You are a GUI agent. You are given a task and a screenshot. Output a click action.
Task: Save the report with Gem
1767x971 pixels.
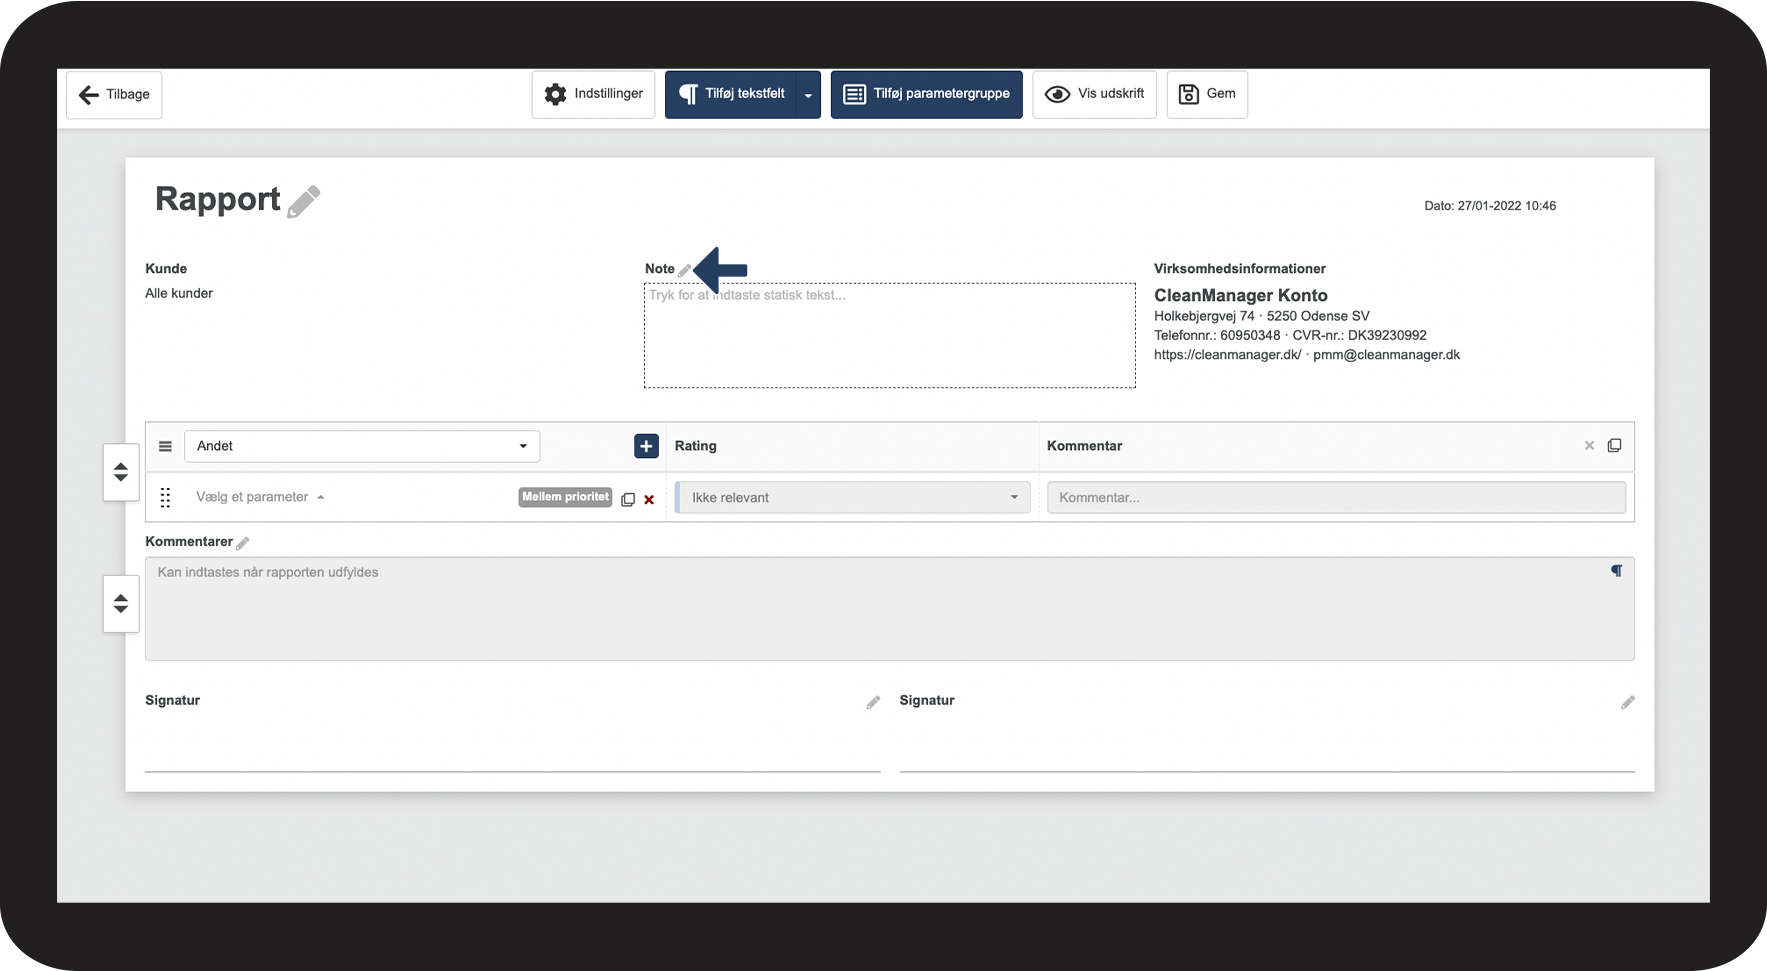(x=1207, y=94)
